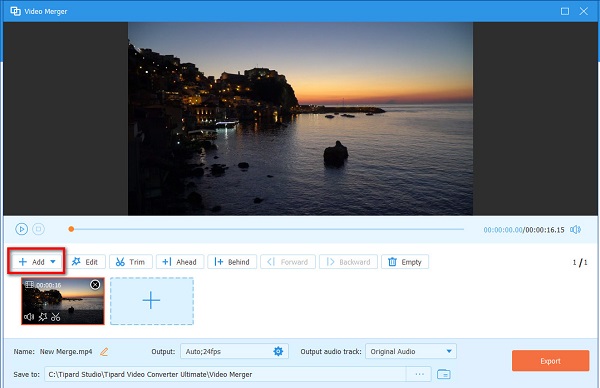Rename output with the pencil icon
The width and height of the screenshot is (600, 388).
[x=104, y=351]
